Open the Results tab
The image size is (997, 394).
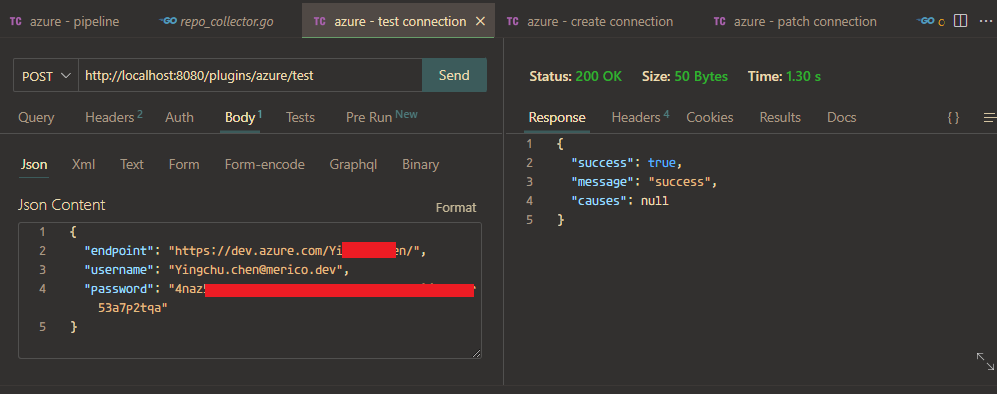(x=780, y=118)
